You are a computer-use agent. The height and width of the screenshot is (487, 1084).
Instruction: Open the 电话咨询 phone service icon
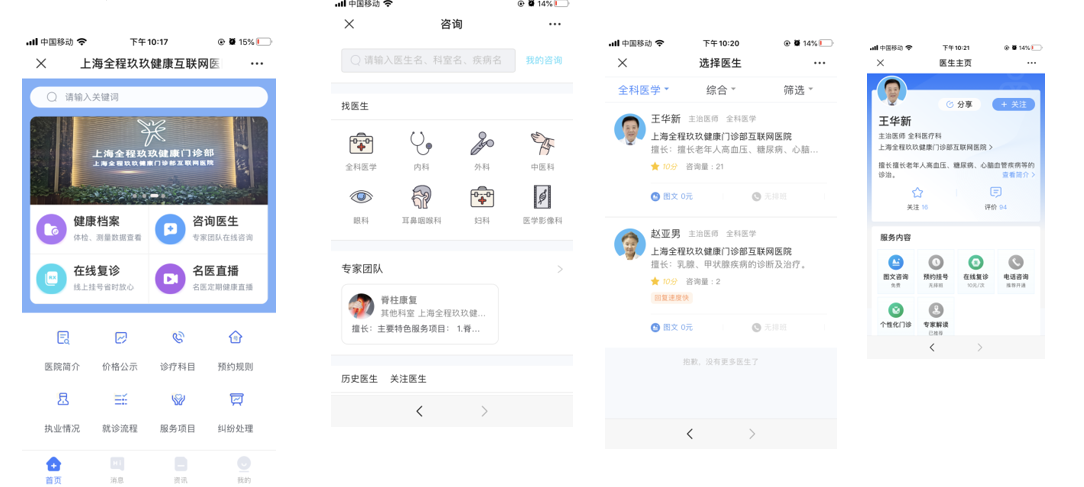pyautogui.click(x=1016, y=262)
